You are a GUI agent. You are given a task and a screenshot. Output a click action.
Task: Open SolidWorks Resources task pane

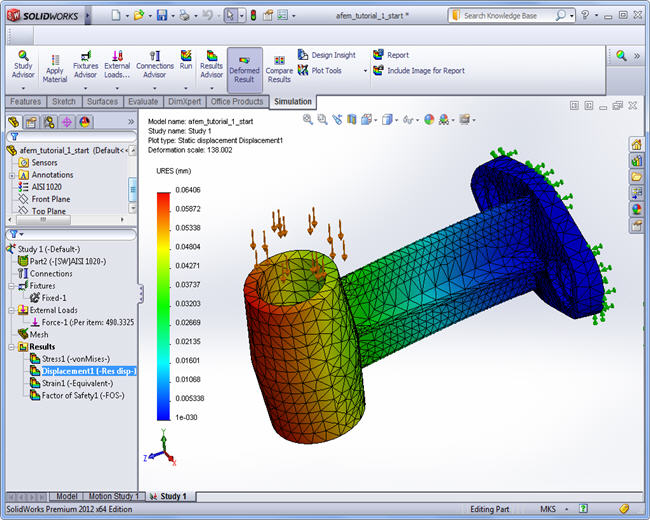637,145
